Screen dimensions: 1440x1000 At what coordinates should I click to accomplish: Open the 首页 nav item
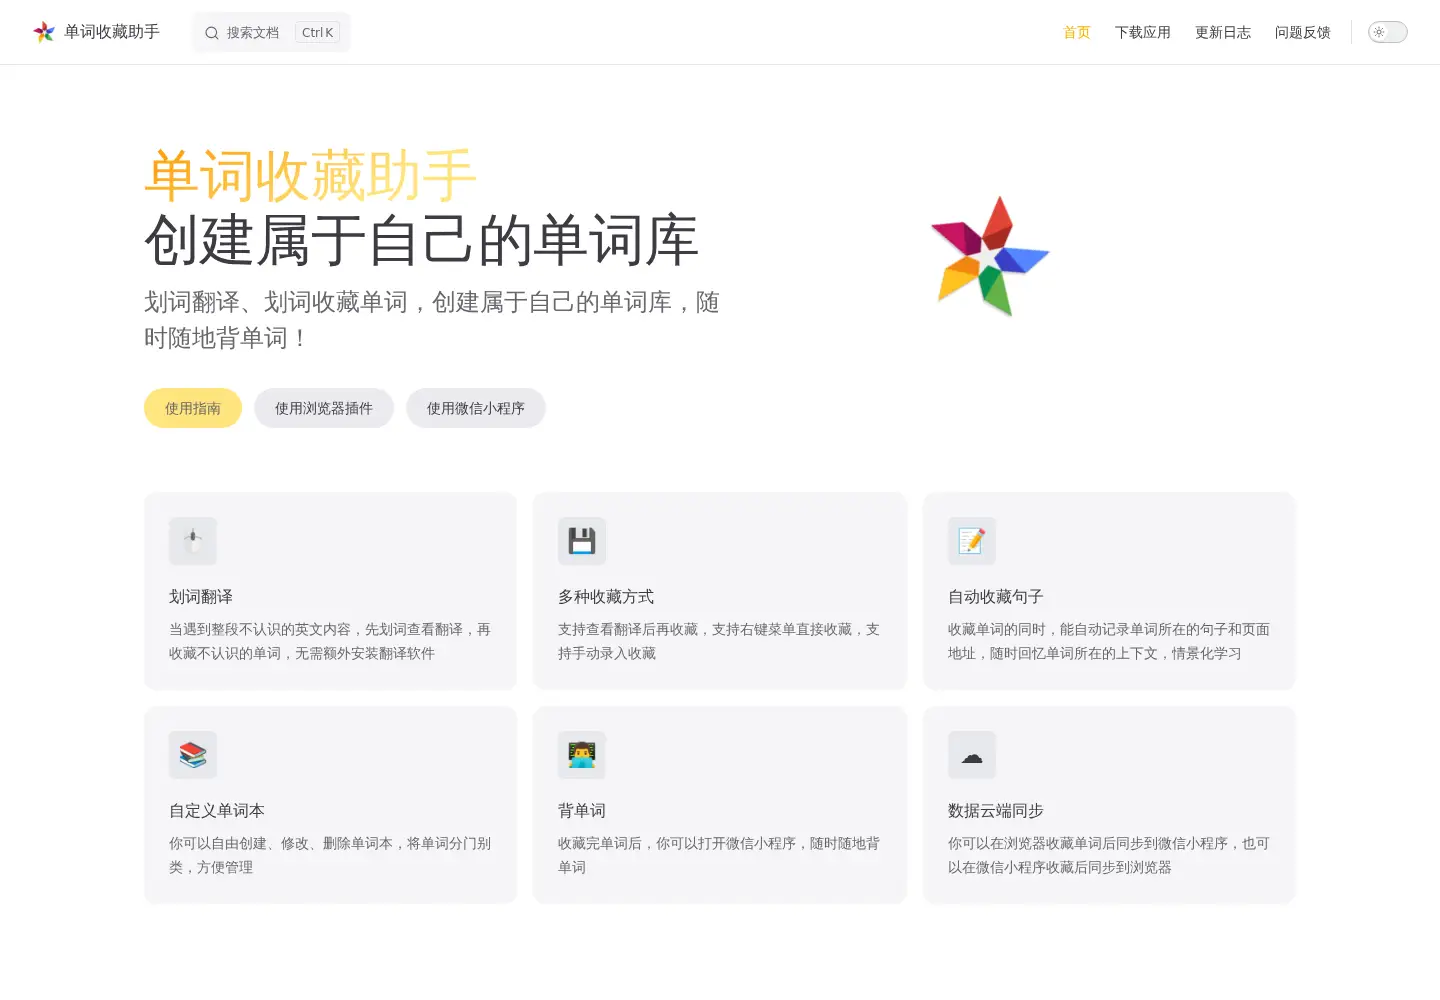1077,32
